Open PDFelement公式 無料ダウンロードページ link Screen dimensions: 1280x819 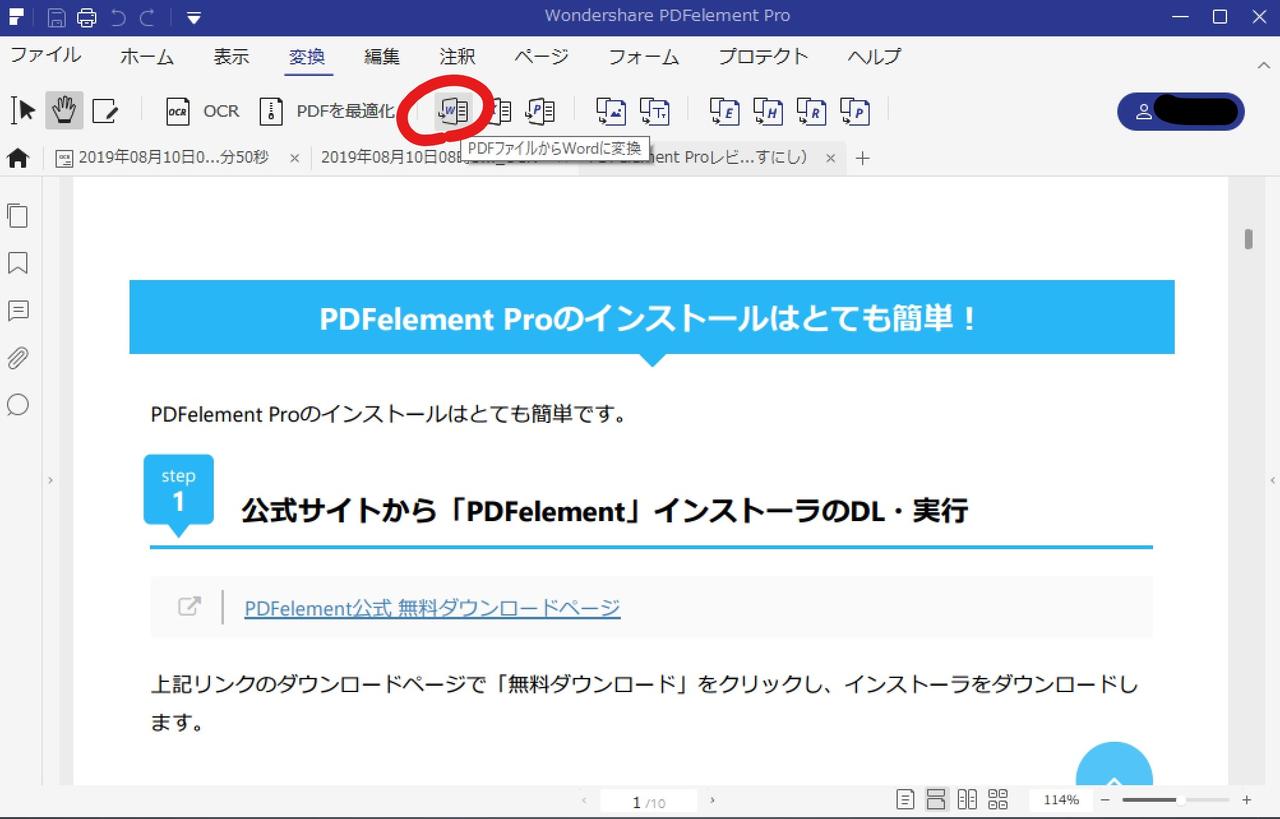tap(432, 608)
